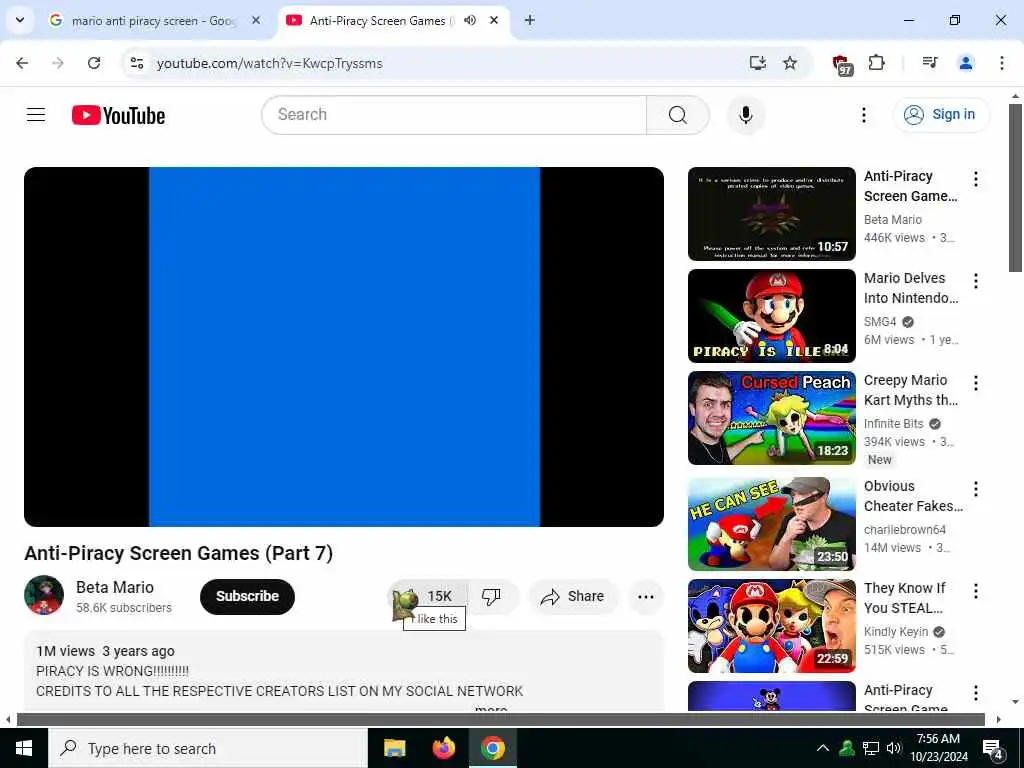View site information icon in address bar
Viewport: 1024px width, 768px height.
click(x=136, y=63)
